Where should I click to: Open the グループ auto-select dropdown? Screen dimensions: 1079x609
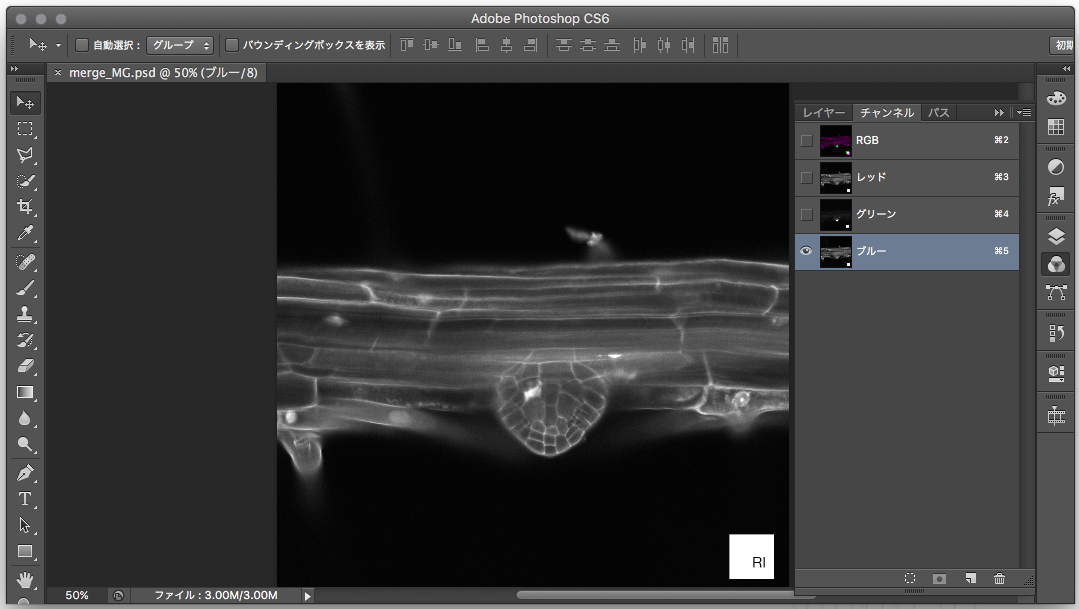click(180, 45)
